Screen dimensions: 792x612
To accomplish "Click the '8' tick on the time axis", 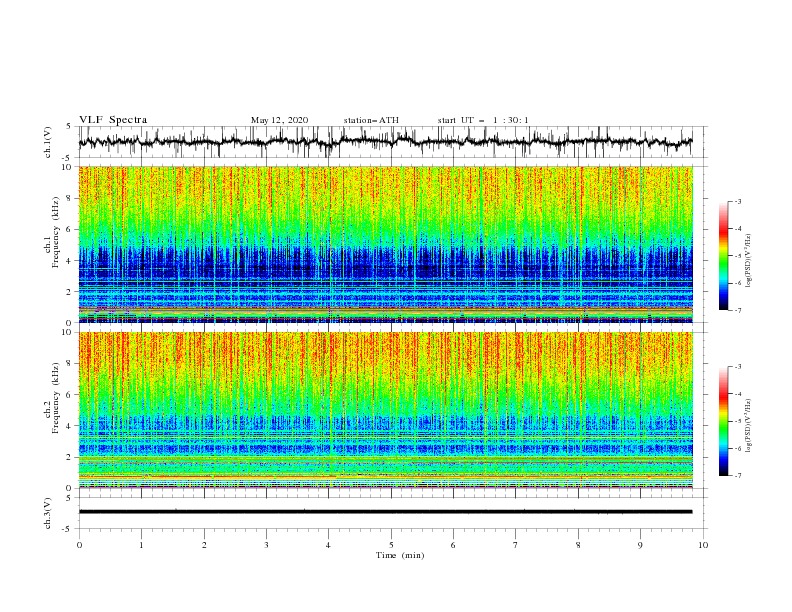I will 578,545.
